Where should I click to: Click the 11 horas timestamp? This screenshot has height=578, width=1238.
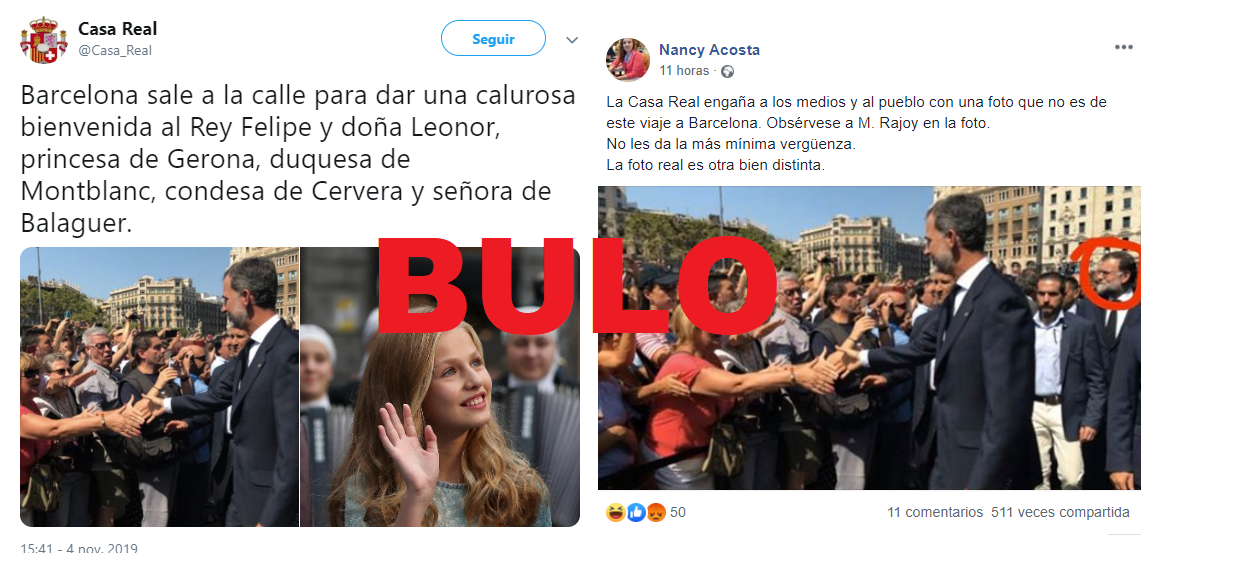(684, 71)
